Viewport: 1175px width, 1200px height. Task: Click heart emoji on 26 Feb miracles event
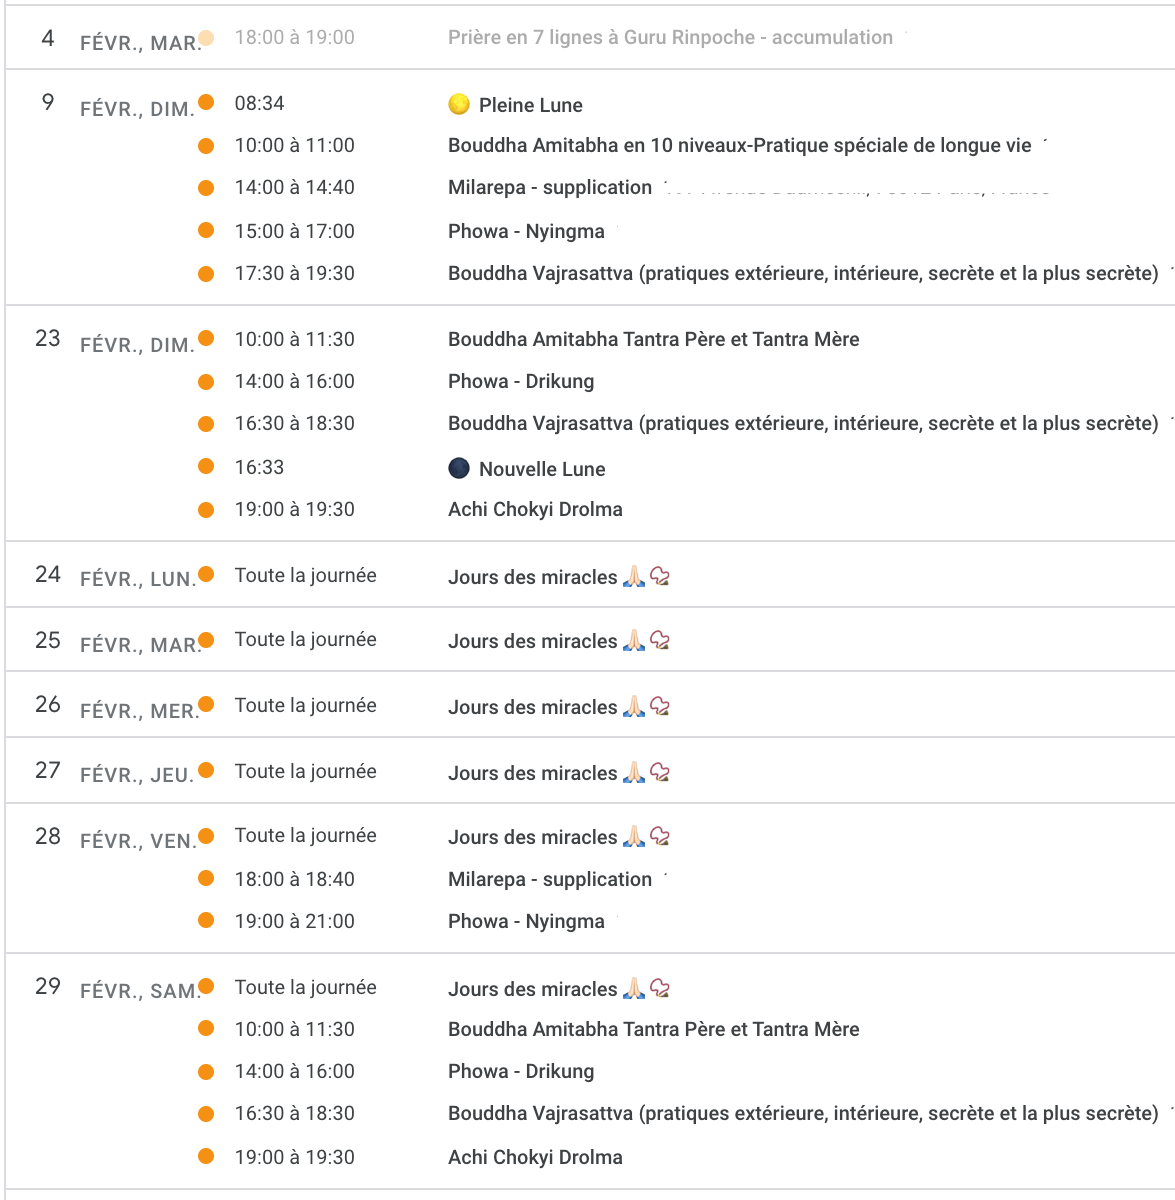pyautogui.click(x=660, y=707)
